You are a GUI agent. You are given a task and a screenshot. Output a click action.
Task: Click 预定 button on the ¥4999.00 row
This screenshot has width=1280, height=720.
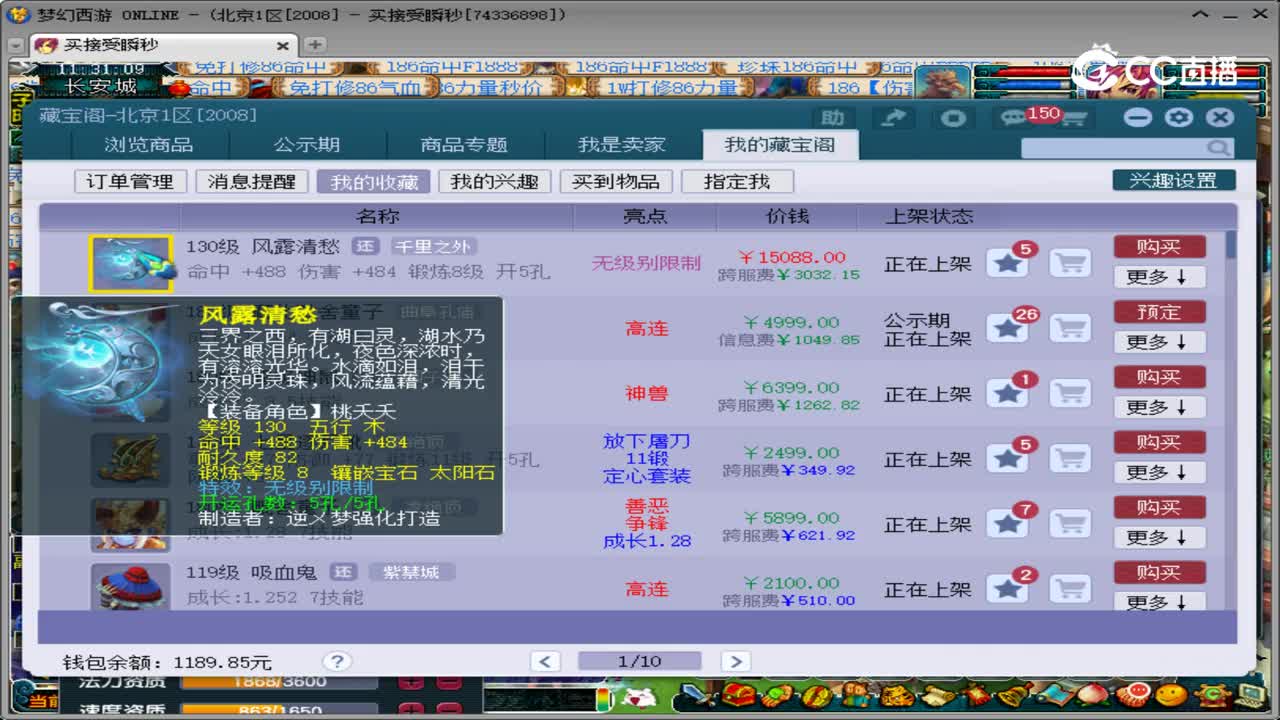pyautogui.click(x=1159, y=312)
